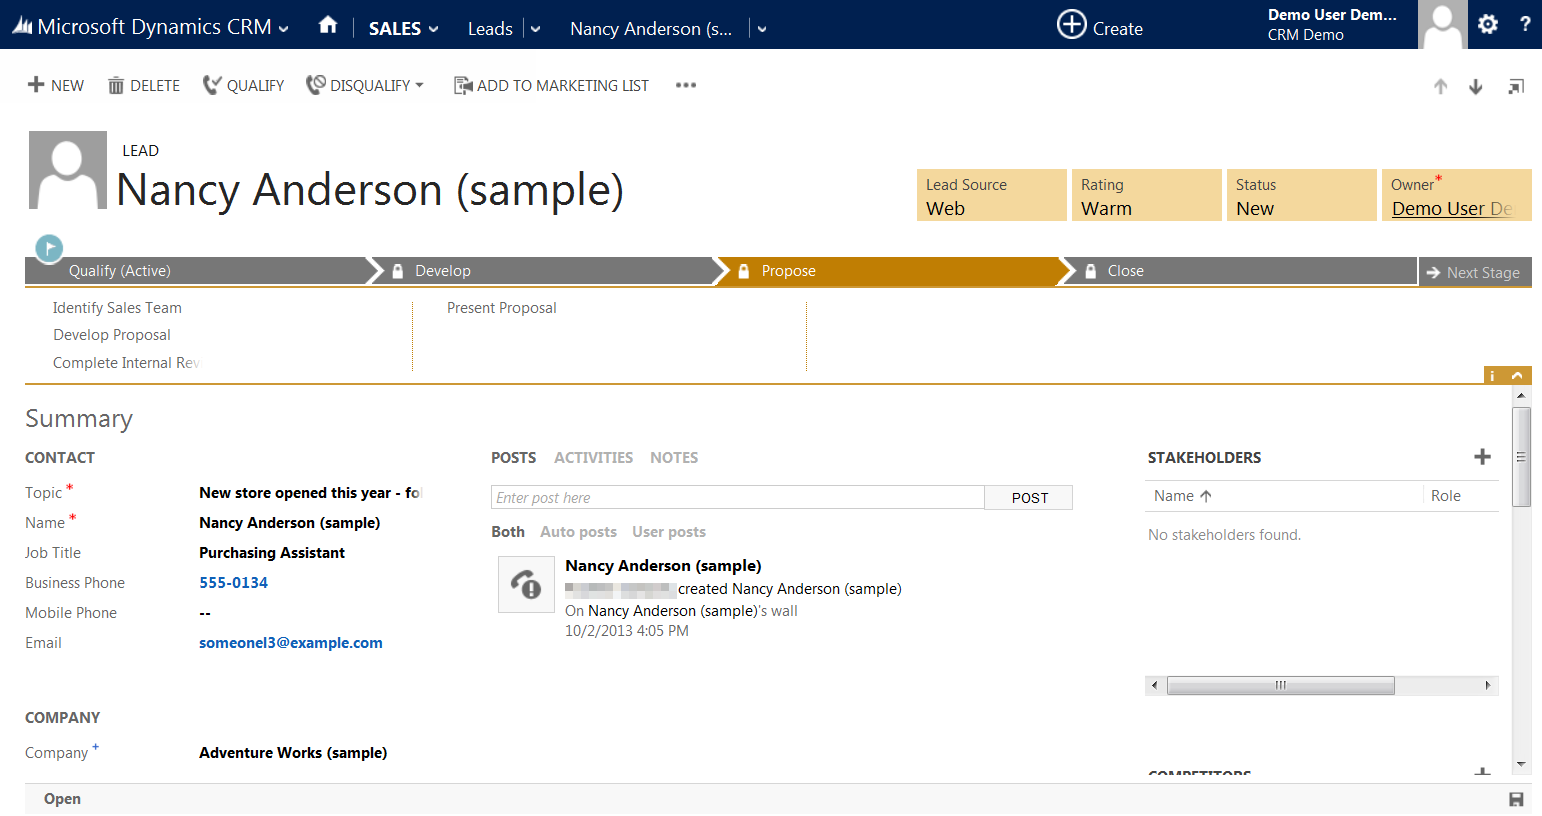Open DISQUALIFY dropdown command
Image resolution: width=1542 pixels, height=816 pixels.
coord(365,85)
